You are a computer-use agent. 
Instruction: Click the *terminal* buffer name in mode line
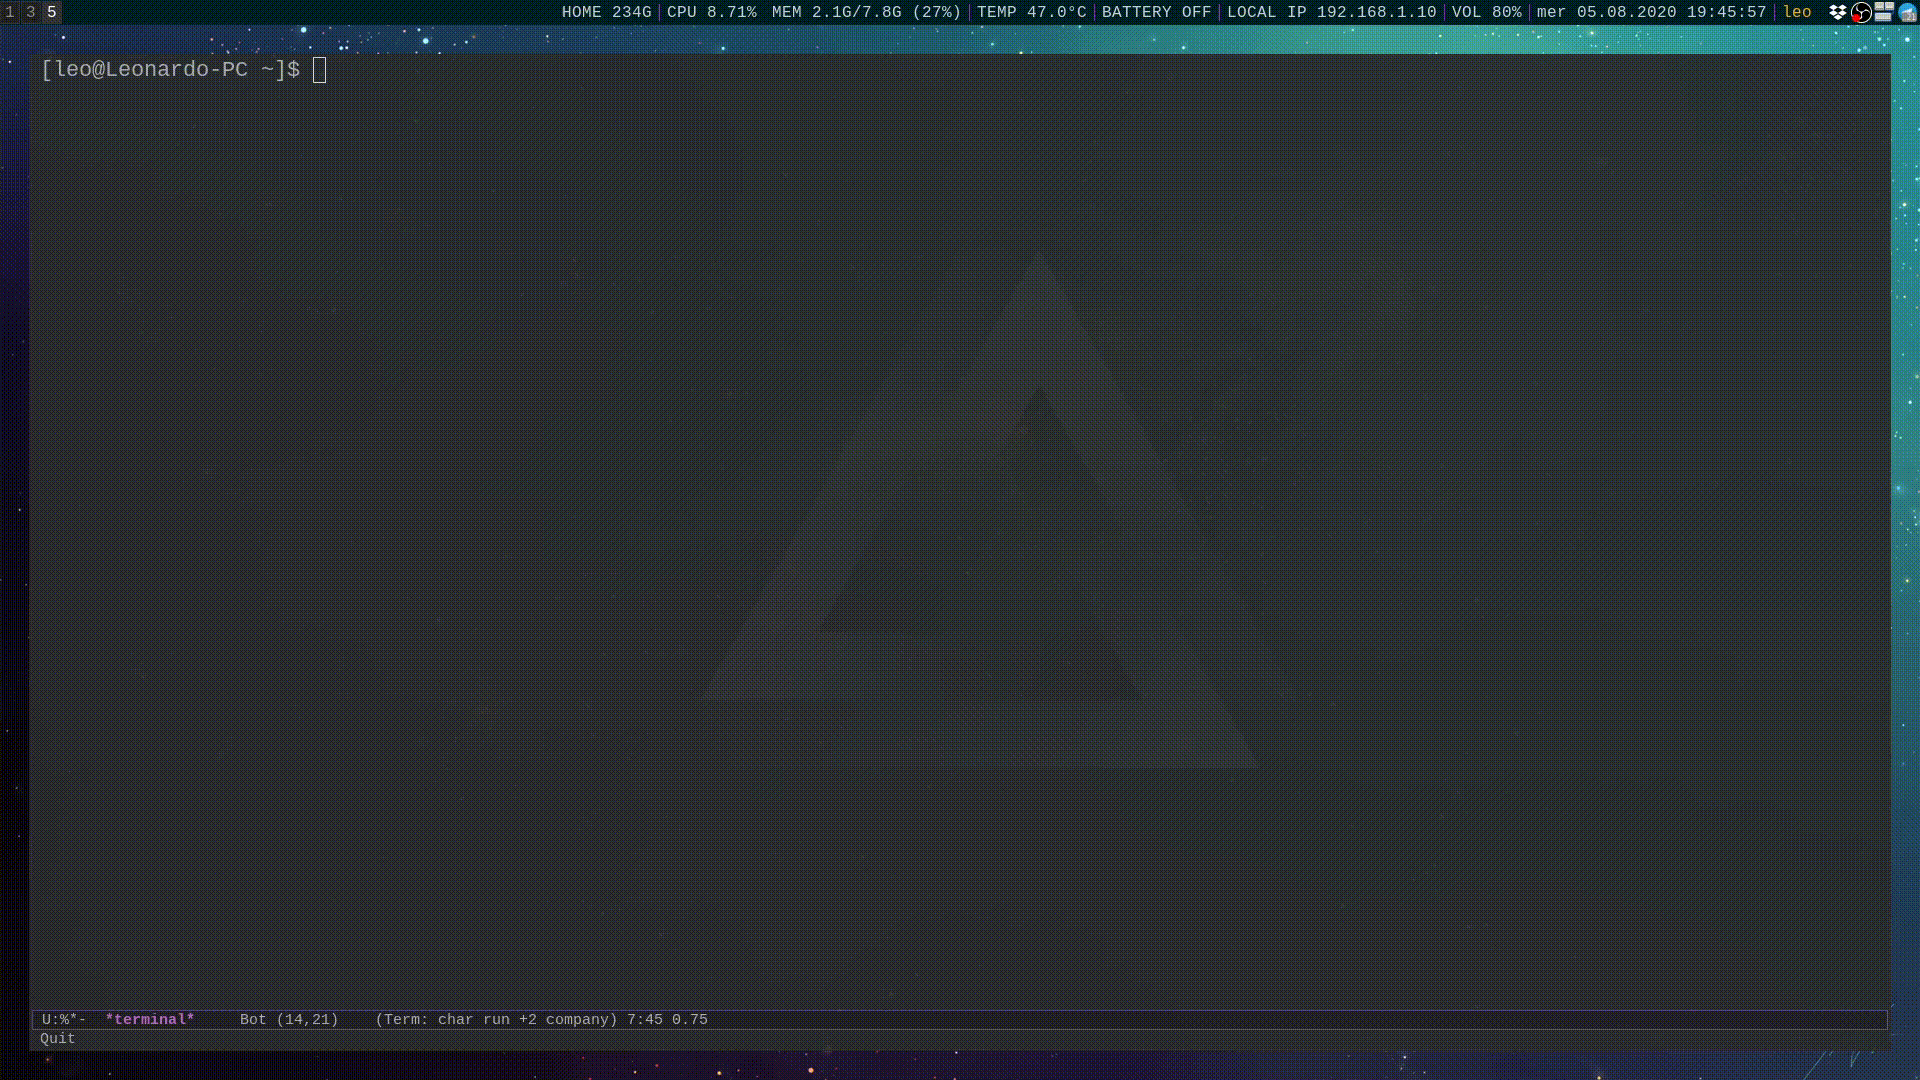[150, 1020]
